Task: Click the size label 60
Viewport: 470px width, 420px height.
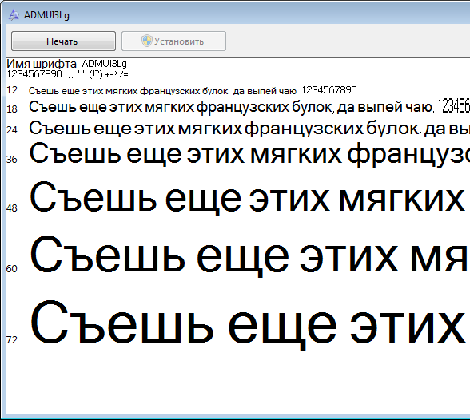Action: [x=12, y=268]
